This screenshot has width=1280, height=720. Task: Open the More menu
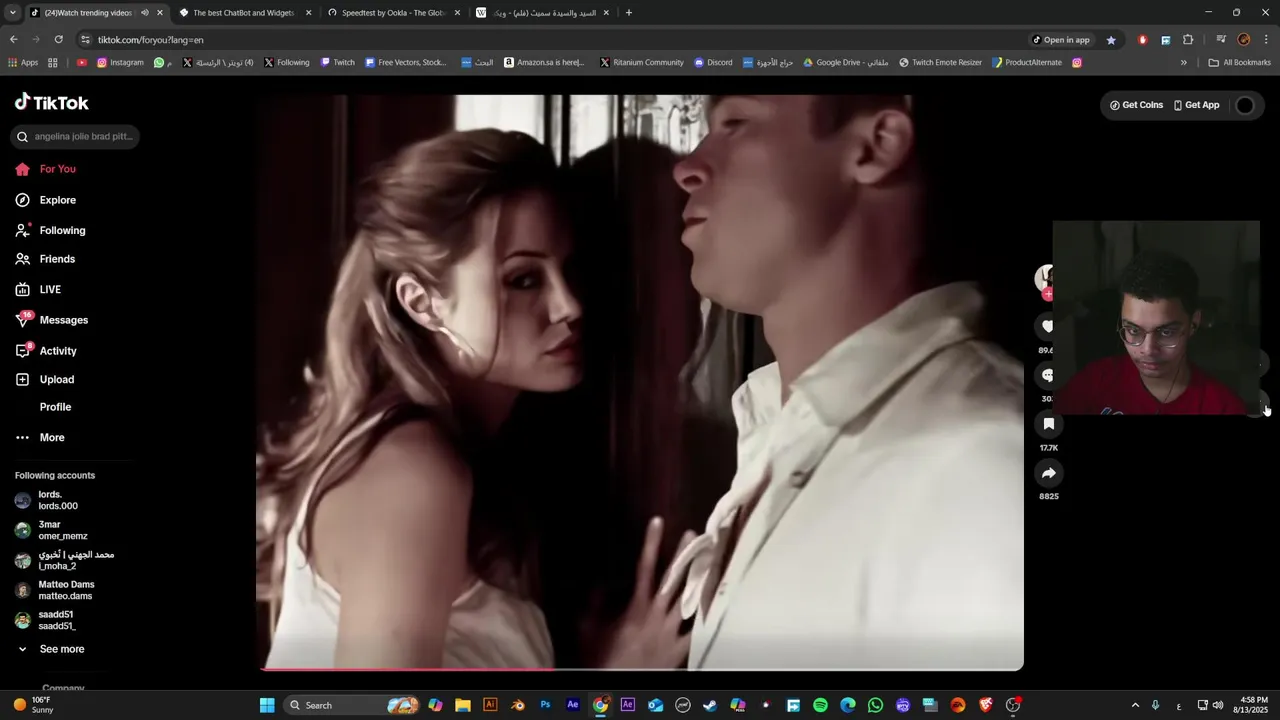pos(40,437)
